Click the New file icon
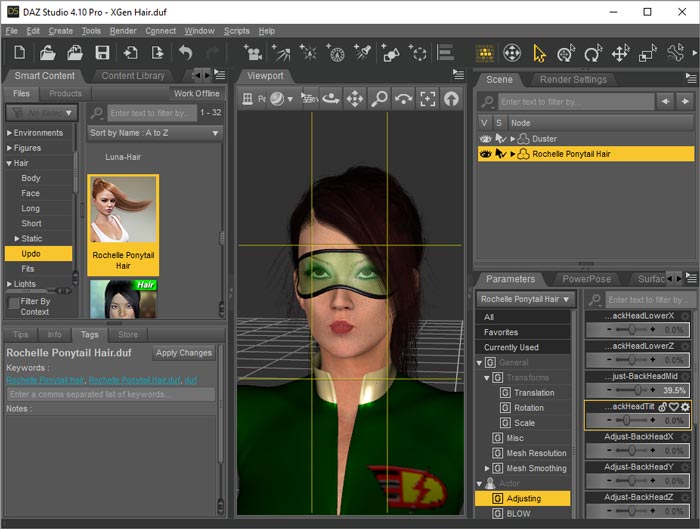The width and height of the screenshot is (700, 529). [20, 53]
